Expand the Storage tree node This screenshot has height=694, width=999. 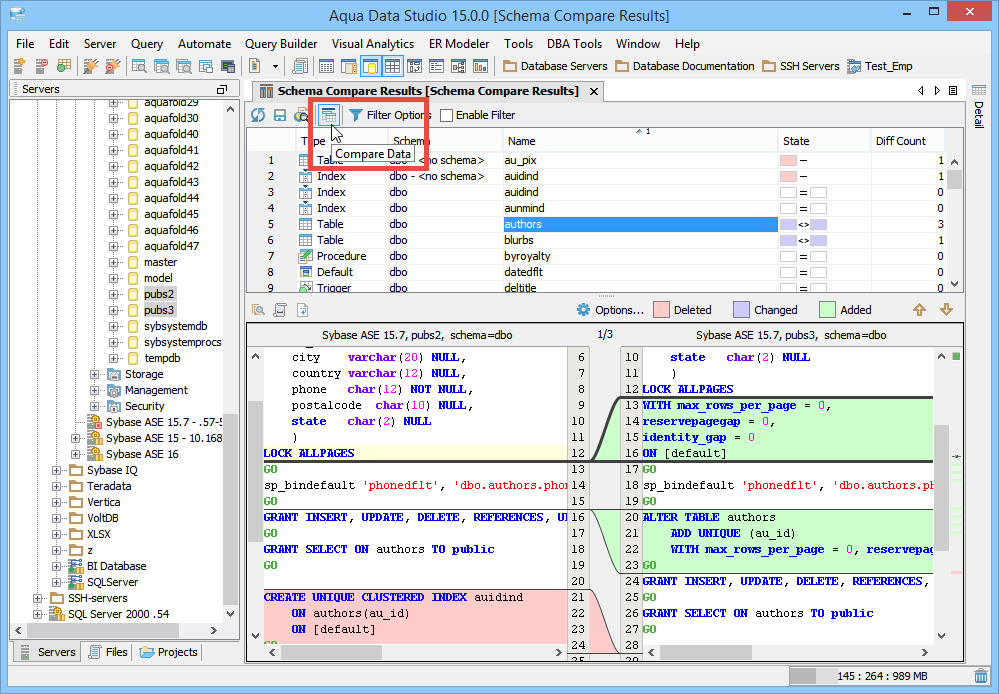[95, 374]
